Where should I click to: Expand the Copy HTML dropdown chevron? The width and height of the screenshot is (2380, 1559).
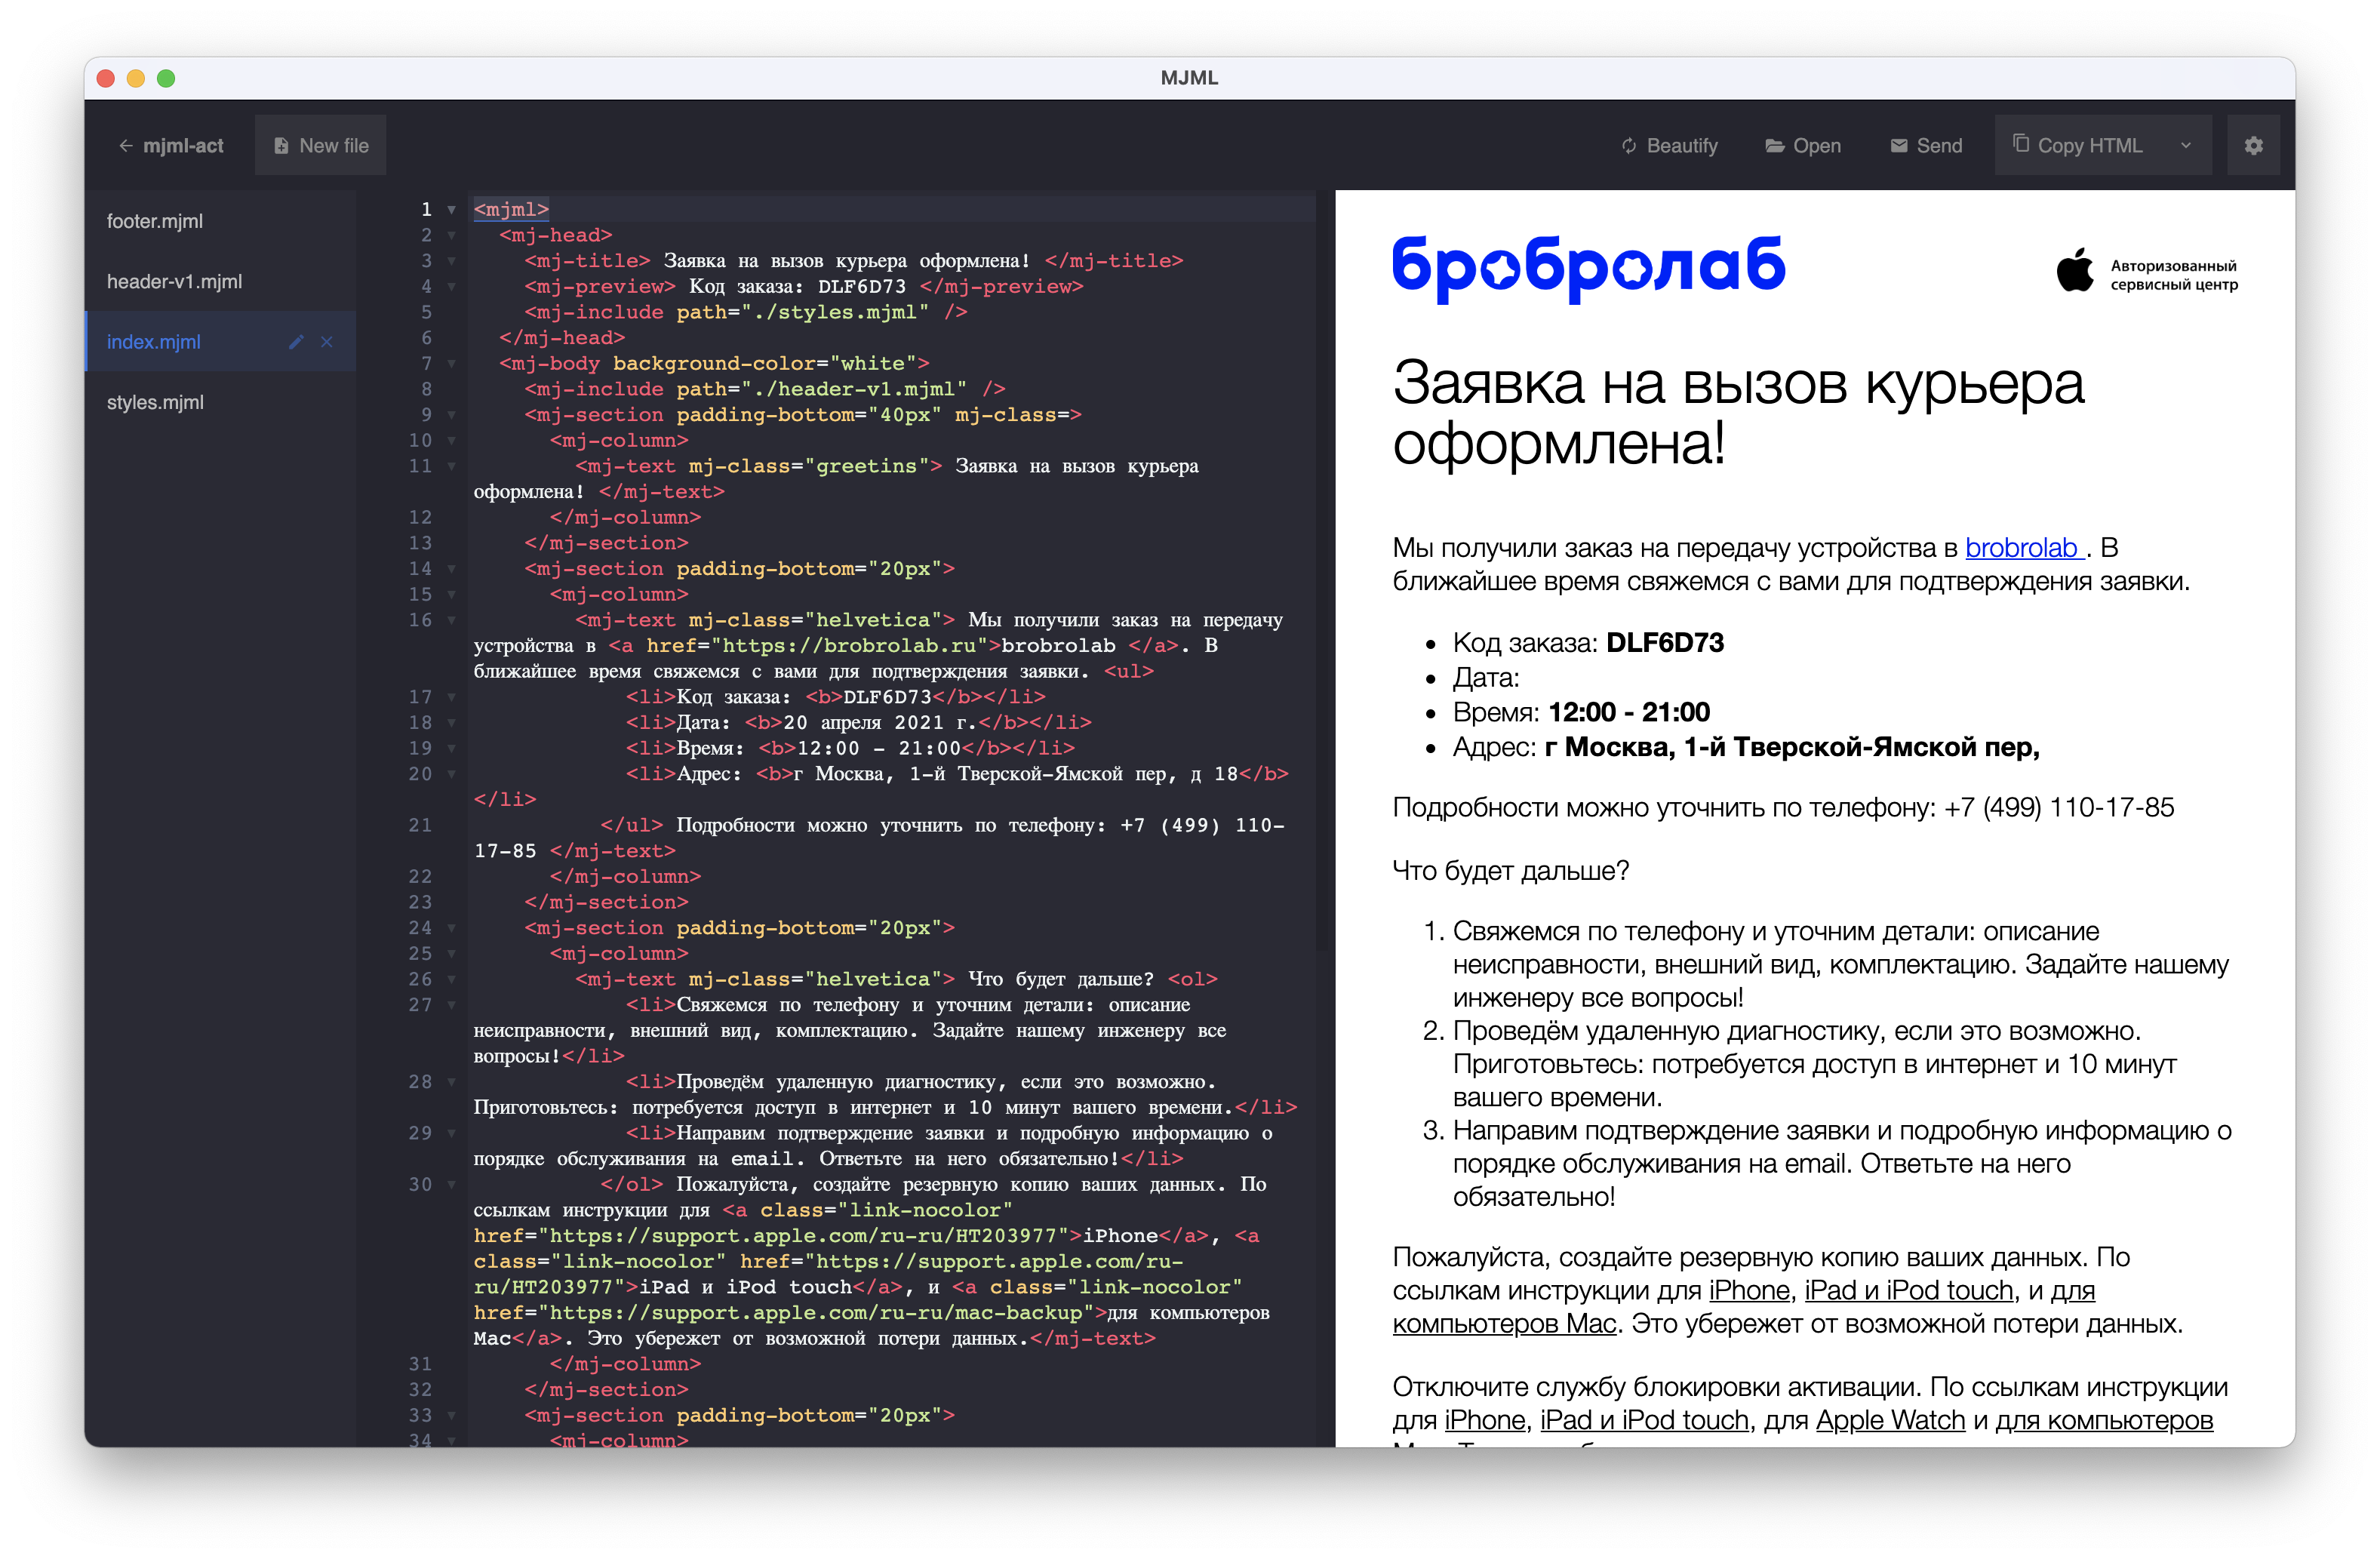(x=2186, y=146)
